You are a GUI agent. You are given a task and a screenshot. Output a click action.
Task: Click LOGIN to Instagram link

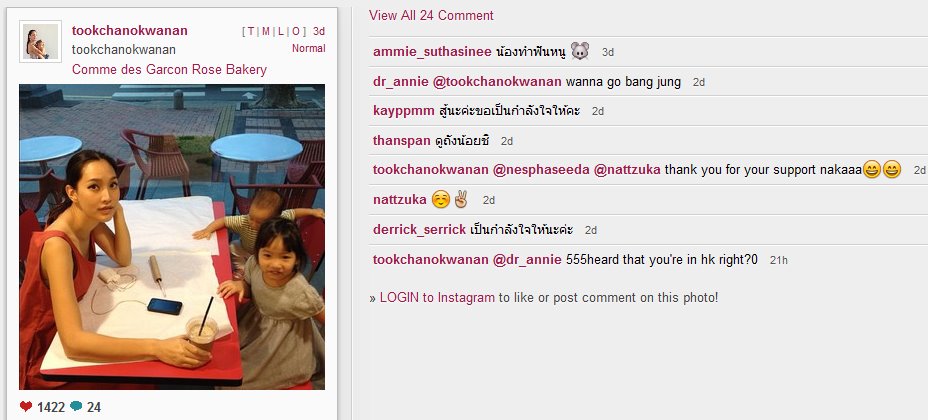click(437, 298)
